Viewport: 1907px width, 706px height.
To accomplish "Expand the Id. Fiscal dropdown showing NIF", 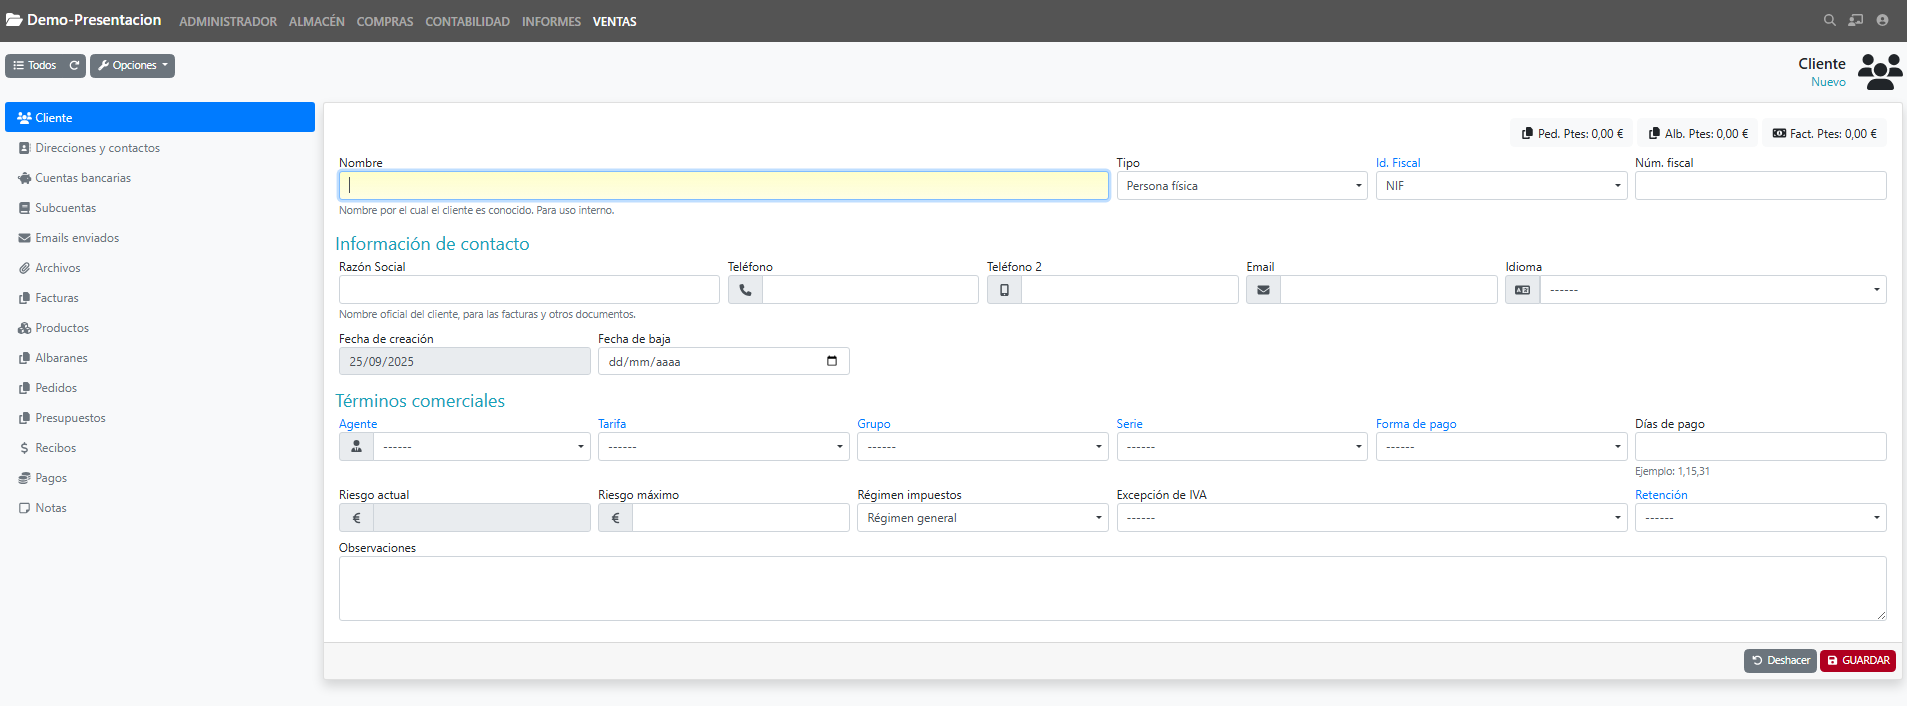I will (1501, 186).
